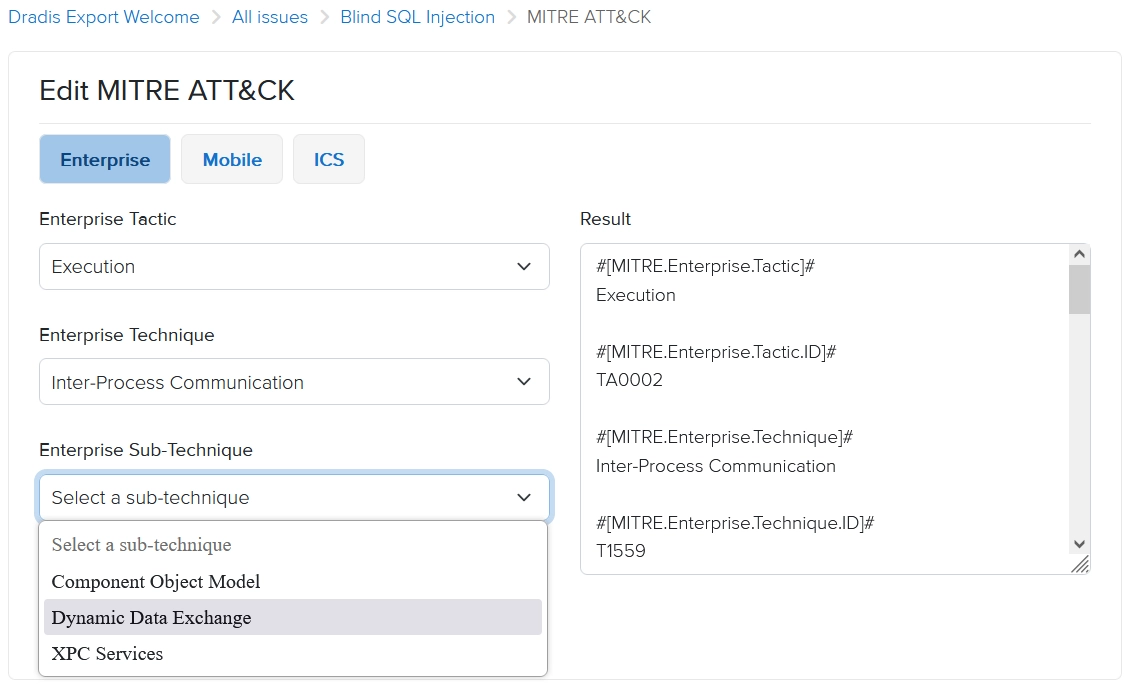Click the scroll-down arrow in the Result box
The image size is (1128, 686).
click(1079, 544)
